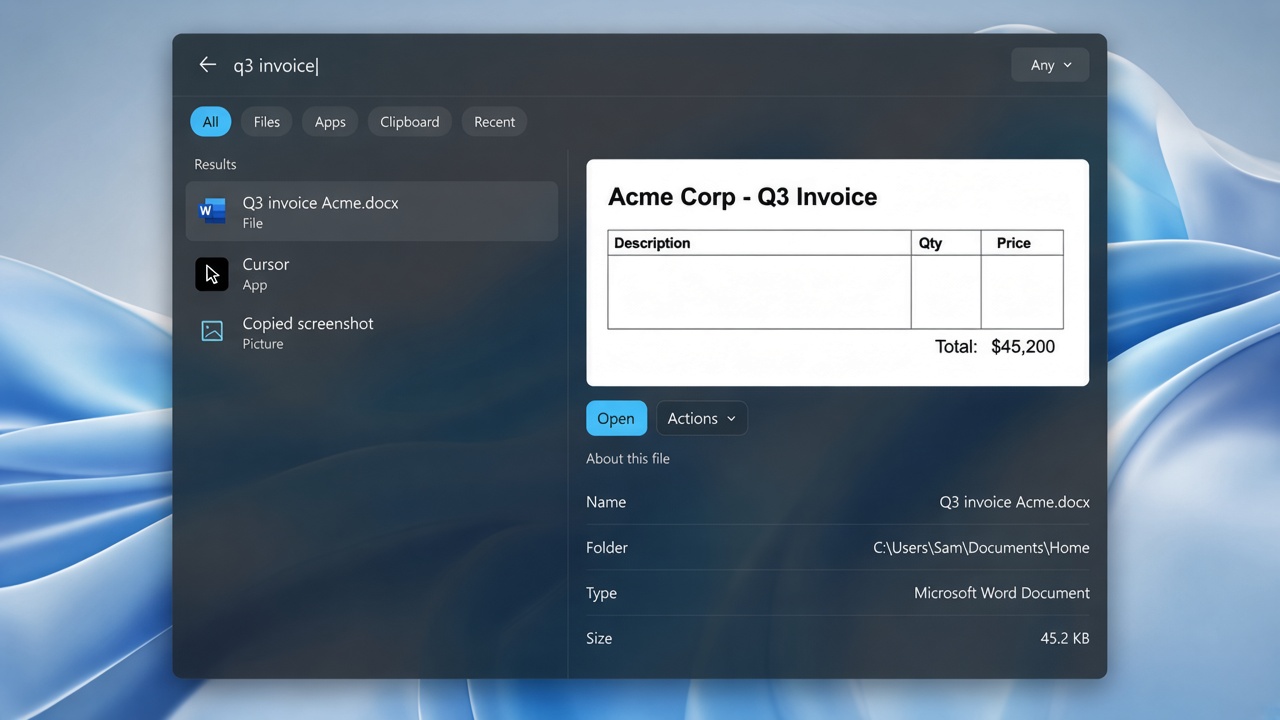Click the Results section label
This screenshot has height=720, width=1280.
click(215, 164)
